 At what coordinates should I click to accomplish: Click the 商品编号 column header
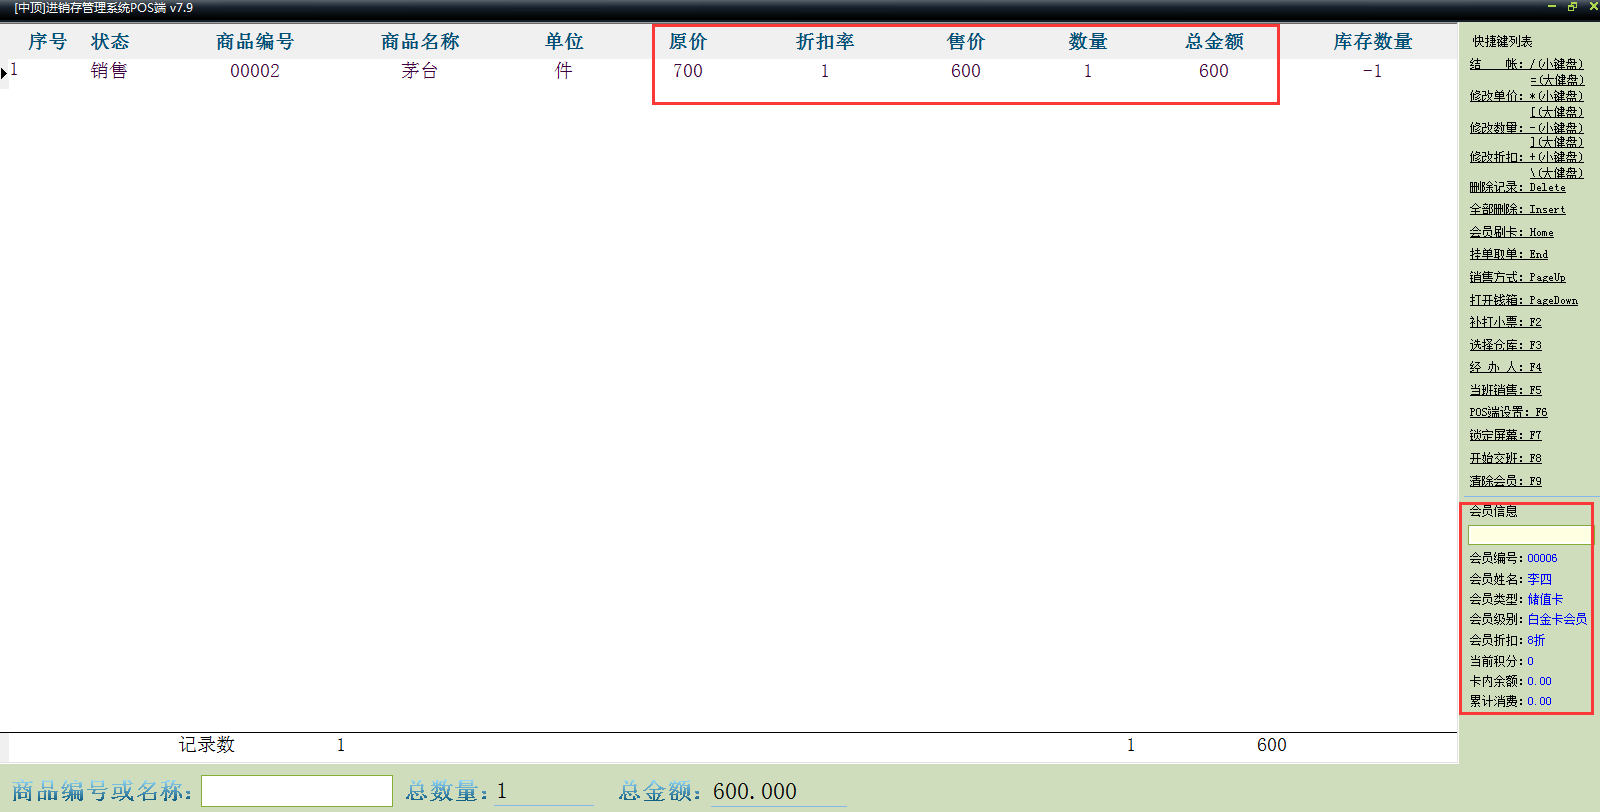[255, 41]
